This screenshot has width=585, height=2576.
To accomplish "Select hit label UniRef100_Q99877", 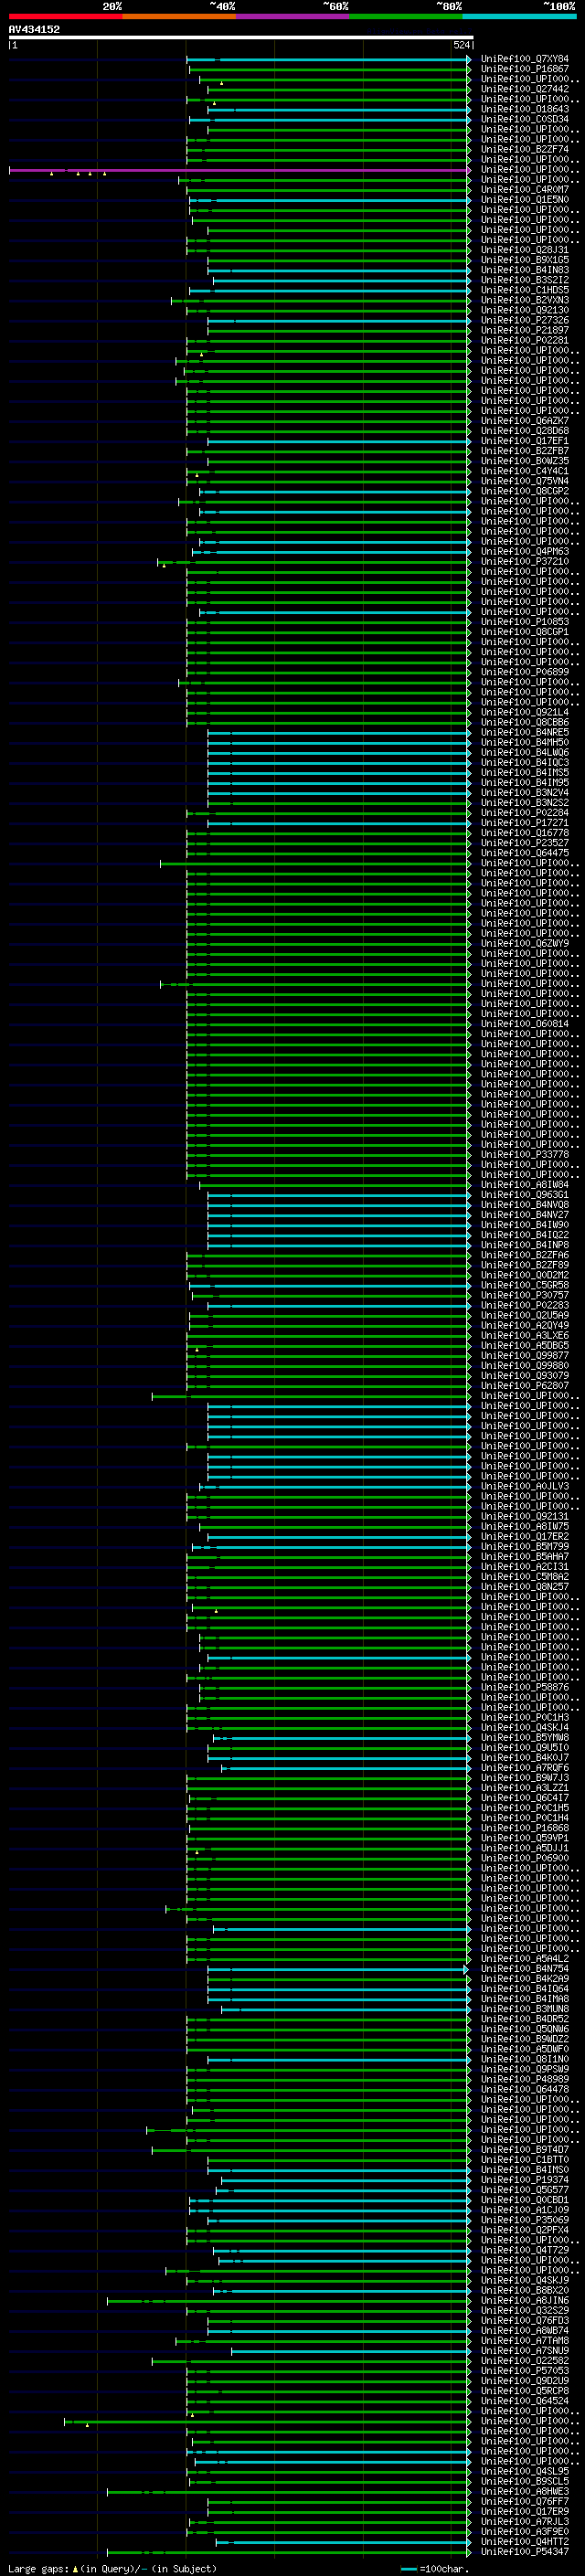I will [525, 1356].
